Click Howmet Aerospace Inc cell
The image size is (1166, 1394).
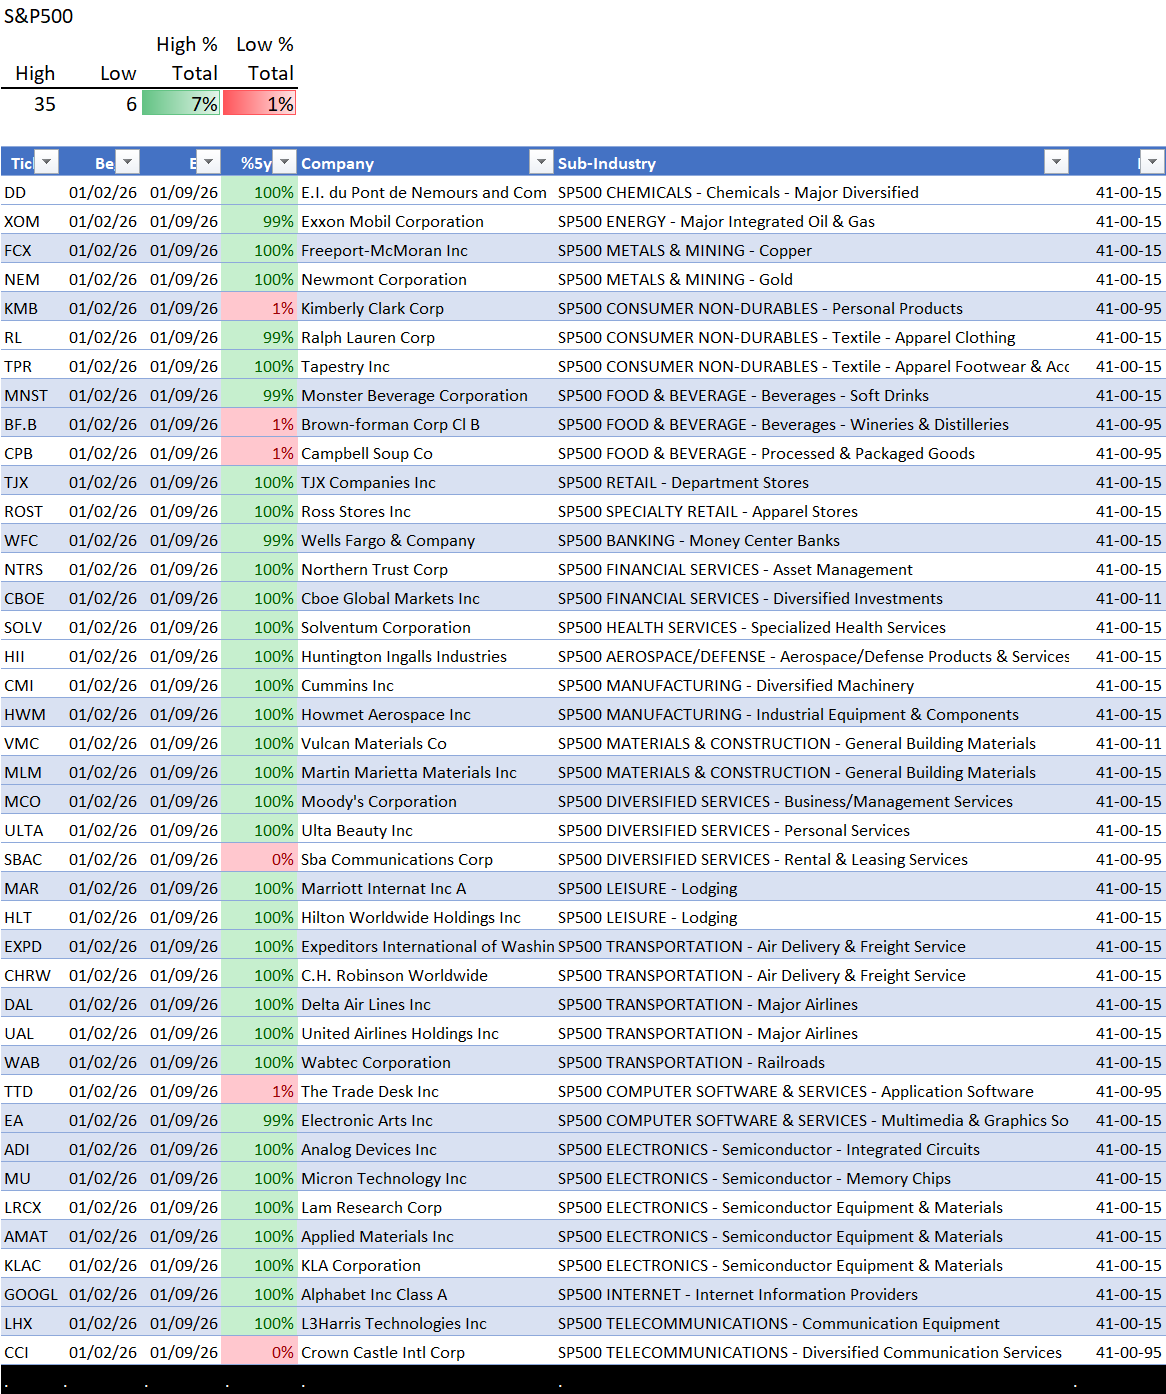(x=426, y=714)
